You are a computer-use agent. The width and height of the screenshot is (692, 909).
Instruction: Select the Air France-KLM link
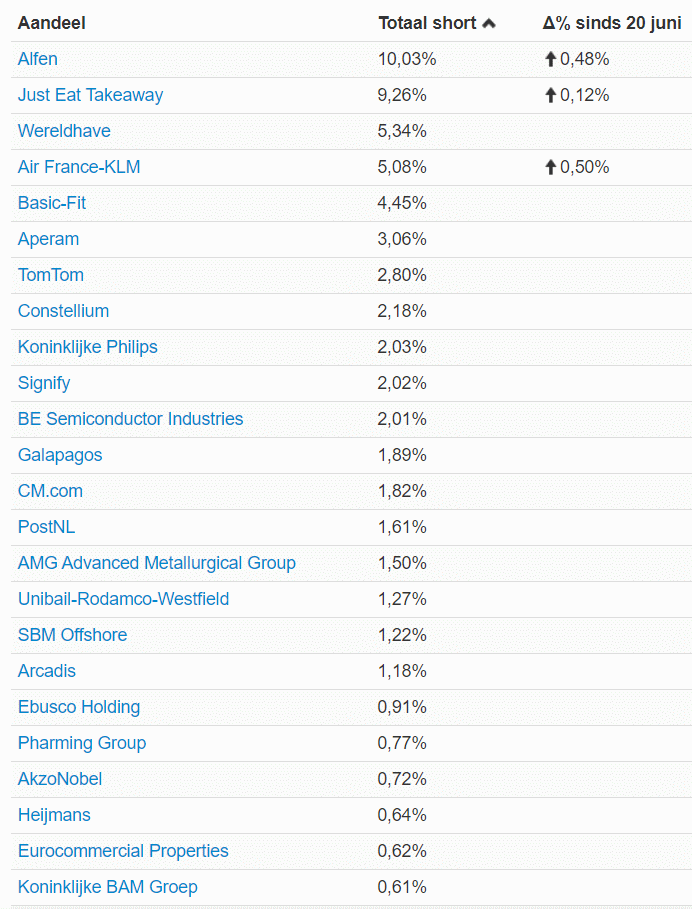pyautogui.click(x=79, y=167)
